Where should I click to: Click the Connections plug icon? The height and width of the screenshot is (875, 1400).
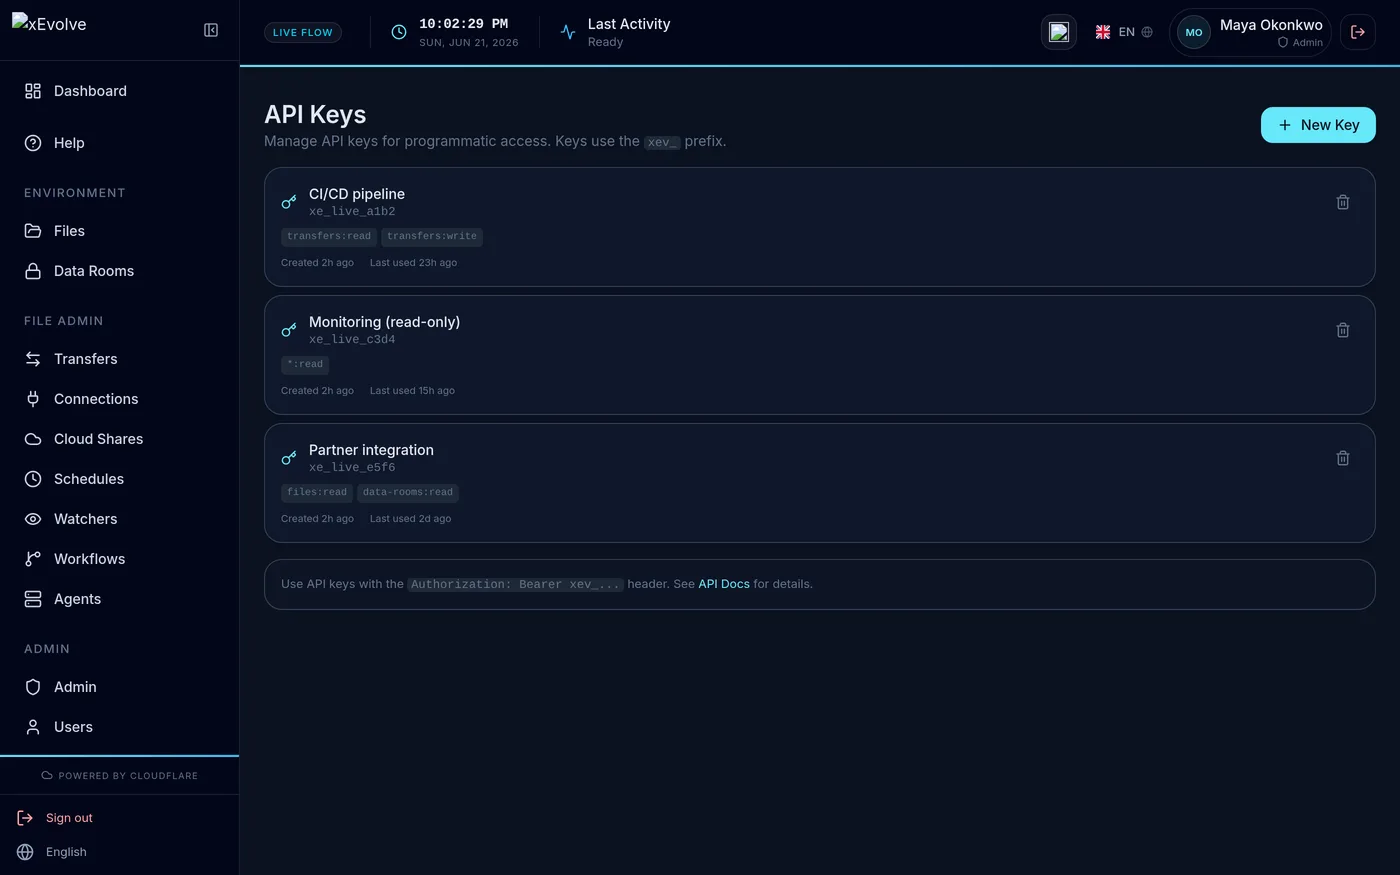tap(33, 399)
